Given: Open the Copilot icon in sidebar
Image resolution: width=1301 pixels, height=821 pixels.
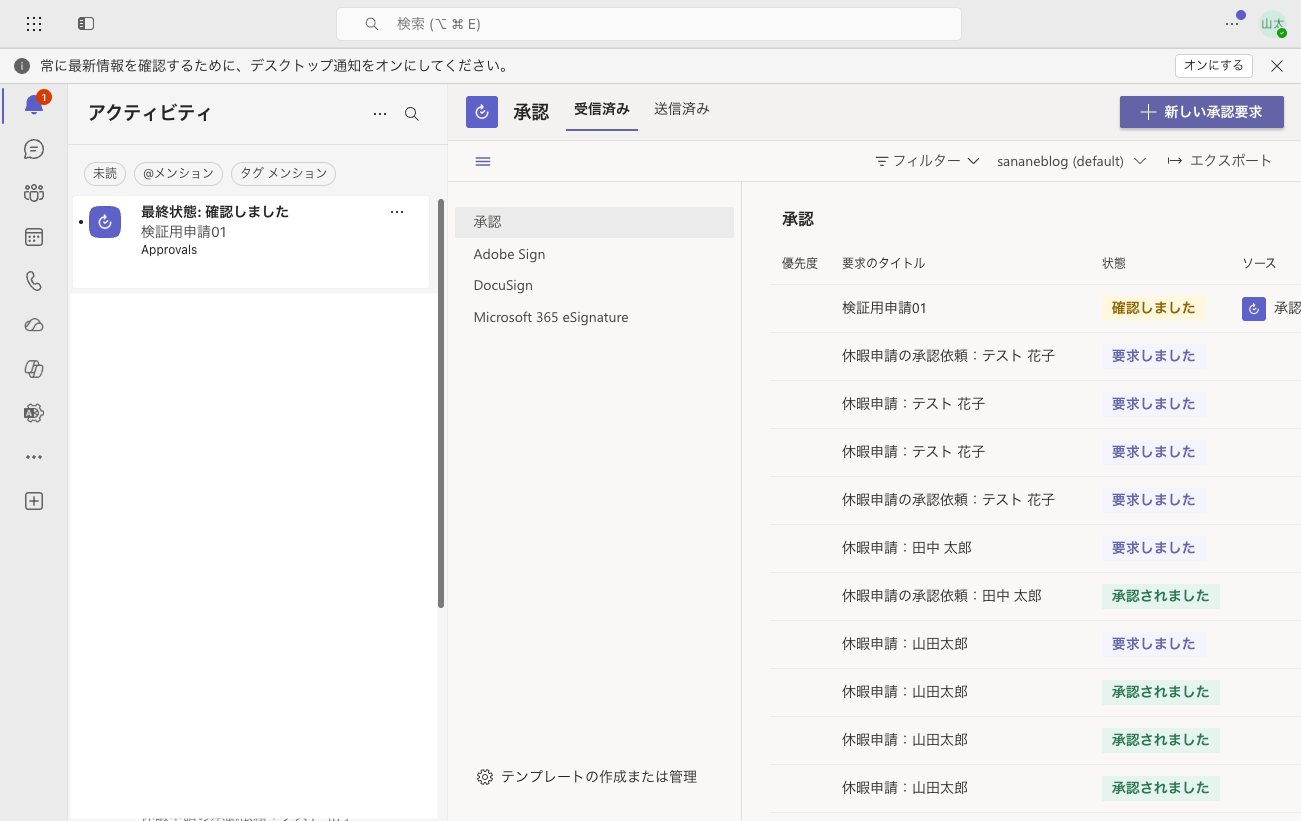Looking at the screenshot, I should pyautogui.click(x=34, y=369).
